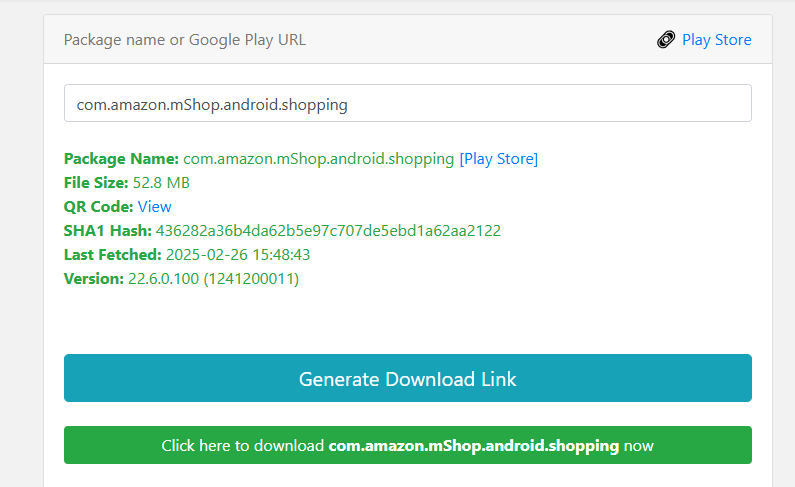
Task: Focus the package name input field
Action: pyautogui.click(x=408, y=103)
